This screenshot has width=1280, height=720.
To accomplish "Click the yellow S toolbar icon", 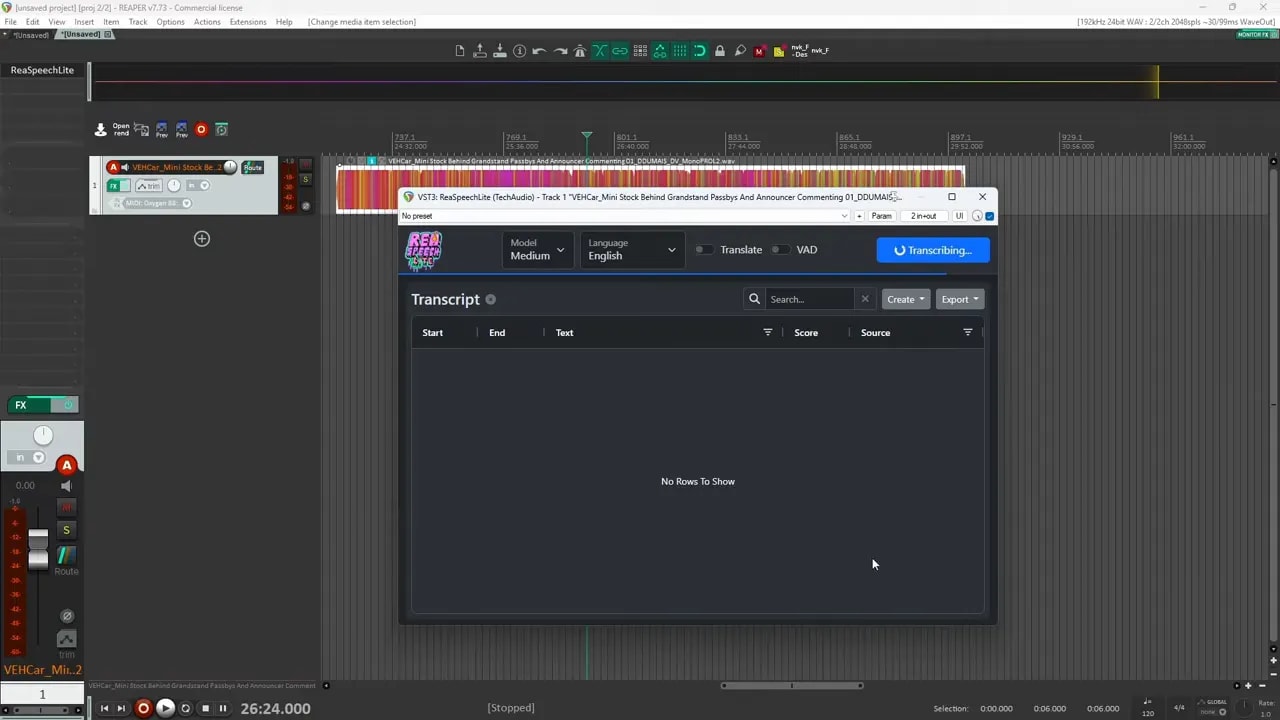I will pyautogui.click(x=779, y=51).
